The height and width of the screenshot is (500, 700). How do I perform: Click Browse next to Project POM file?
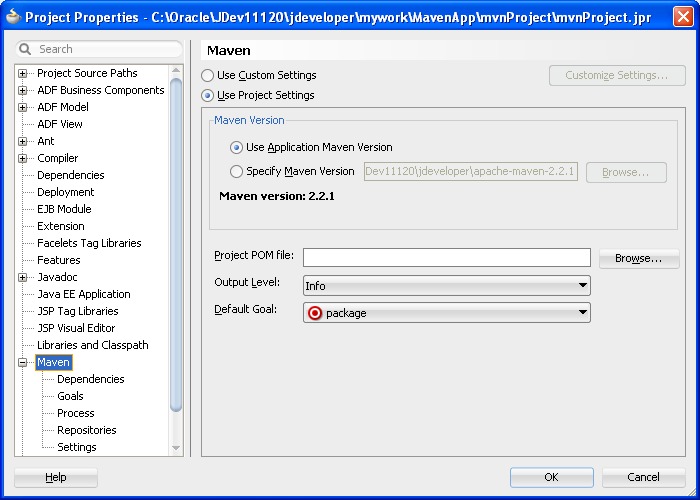click(x=639, y=258)
